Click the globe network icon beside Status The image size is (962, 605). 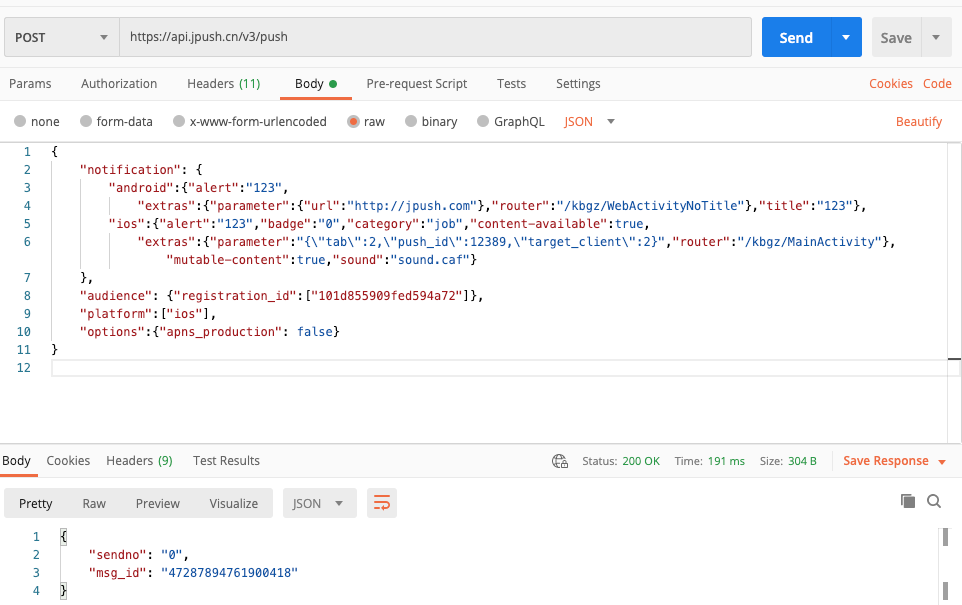[x=560, y=461]
